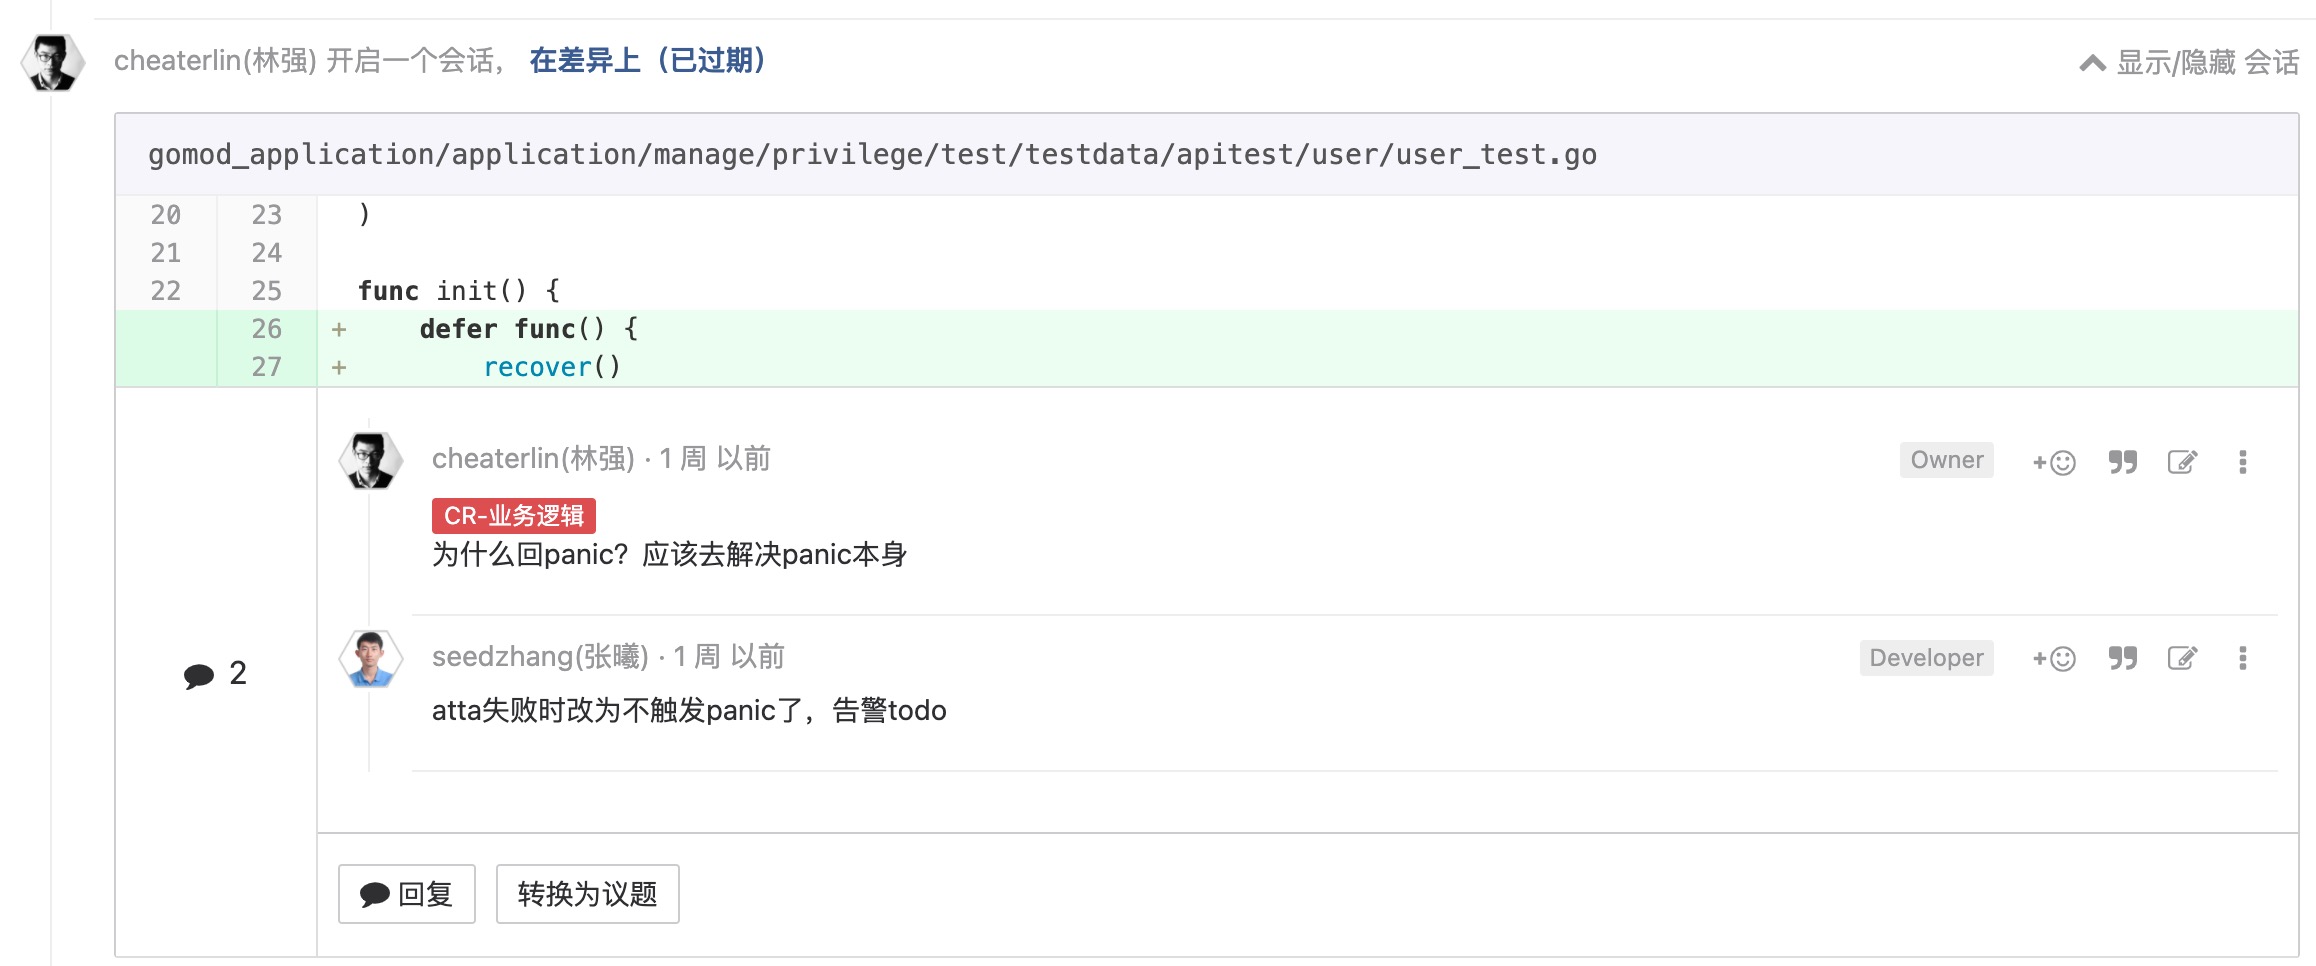Click the CR-业务逻辑 red label

click(x=514, y=516)
